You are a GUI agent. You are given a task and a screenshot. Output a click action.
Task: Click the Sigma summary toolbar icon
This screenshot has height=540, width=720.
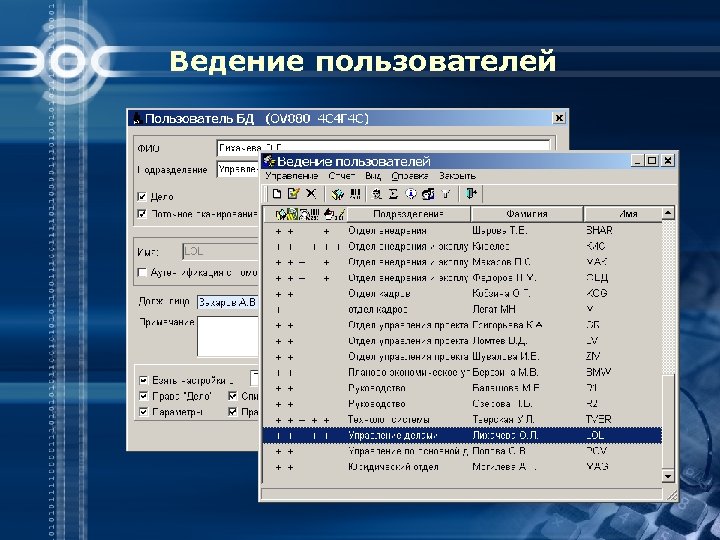tap(393, 194)
